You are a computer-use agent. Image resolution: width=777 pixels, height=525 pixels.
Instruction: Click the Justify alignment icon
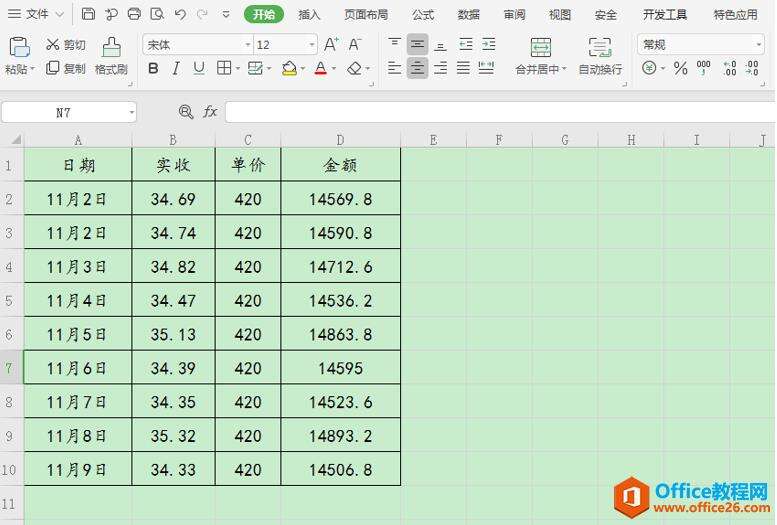pyautogui.click(x=463, y=68)
